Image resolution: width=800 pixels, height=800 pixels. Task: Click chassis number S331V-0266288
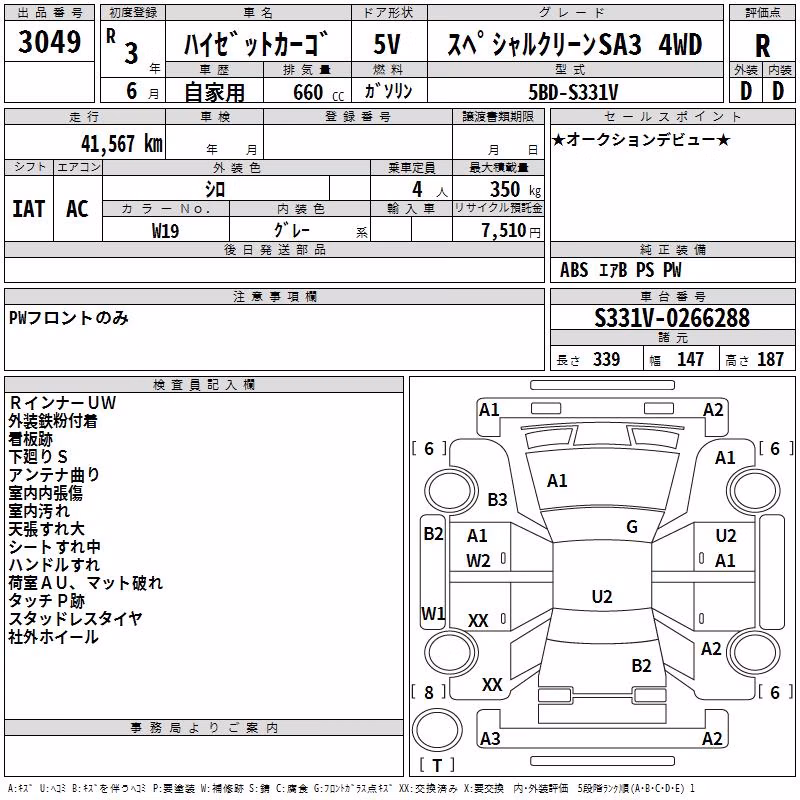coord(672,318)
